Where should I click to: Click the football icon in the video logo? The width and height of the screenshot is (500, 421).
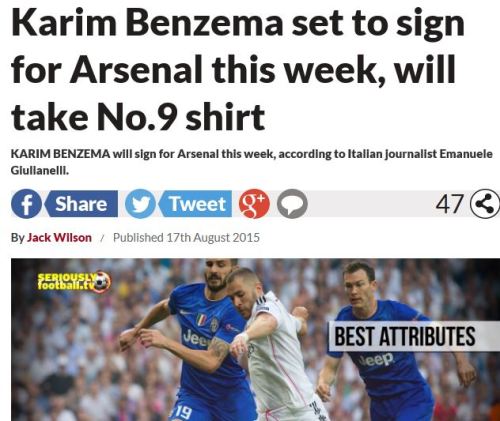[x=102, y=282]
